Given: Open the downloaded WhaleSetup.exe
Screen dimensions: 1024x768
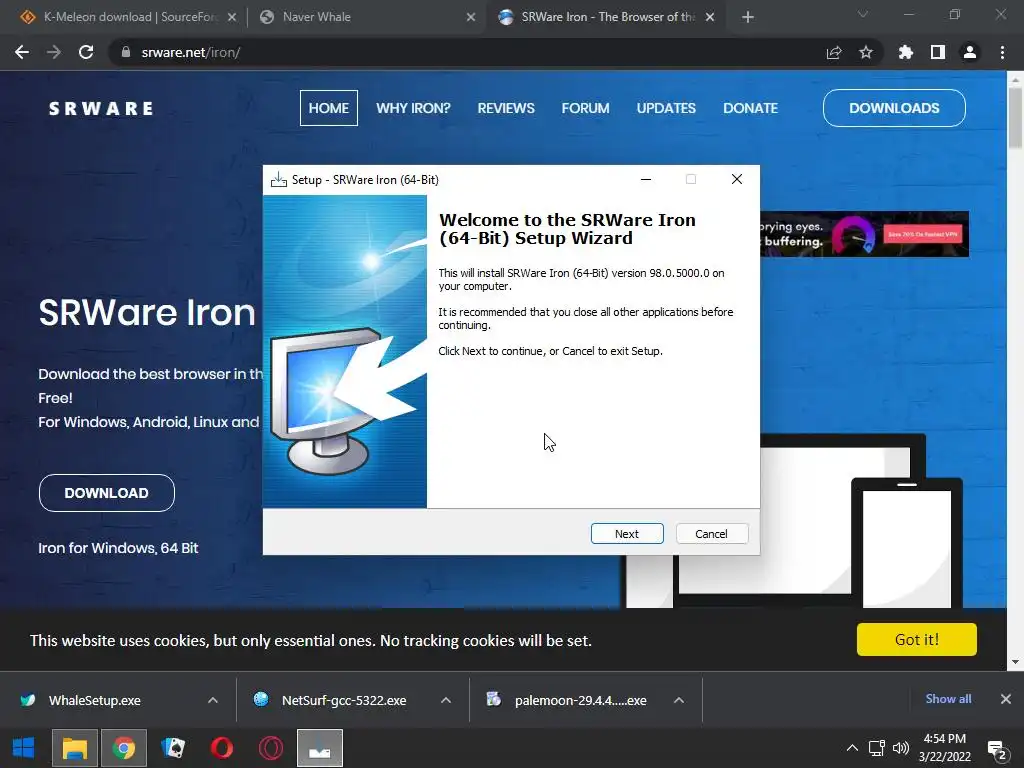Looking at the screenshot, I should pos(95,700).
